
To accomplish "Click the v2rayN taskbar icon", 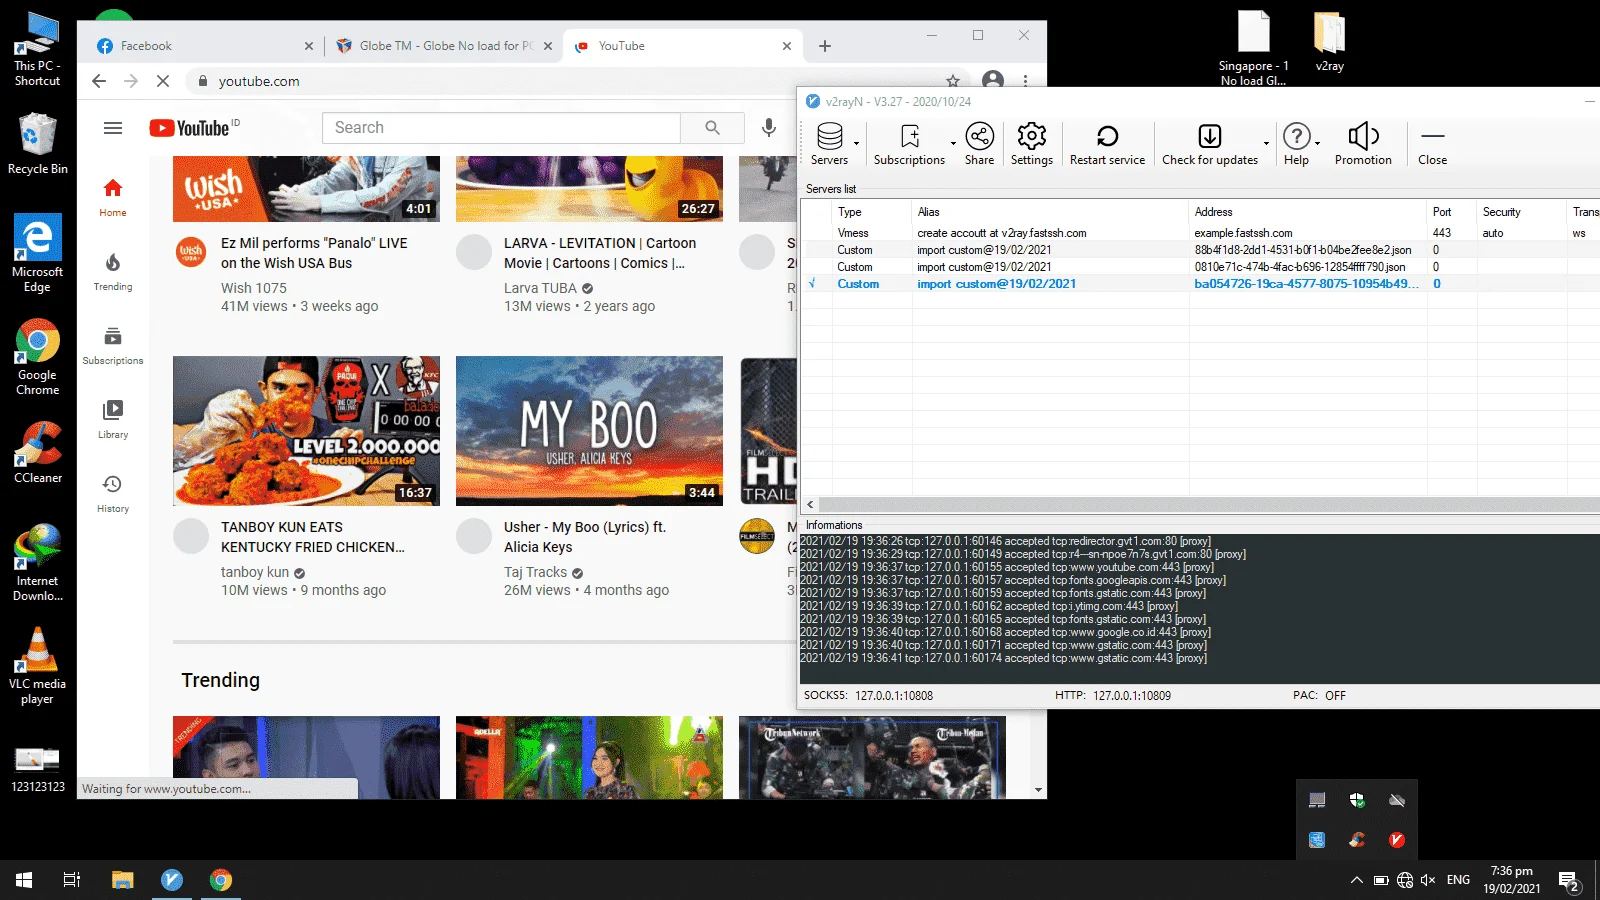I will (x=172, y=880).
